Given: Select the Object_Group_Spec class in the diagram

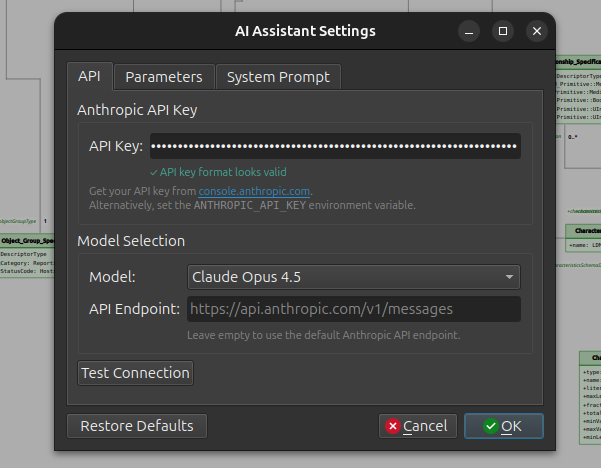Looking at the screenshot, I should click(27, 241).
